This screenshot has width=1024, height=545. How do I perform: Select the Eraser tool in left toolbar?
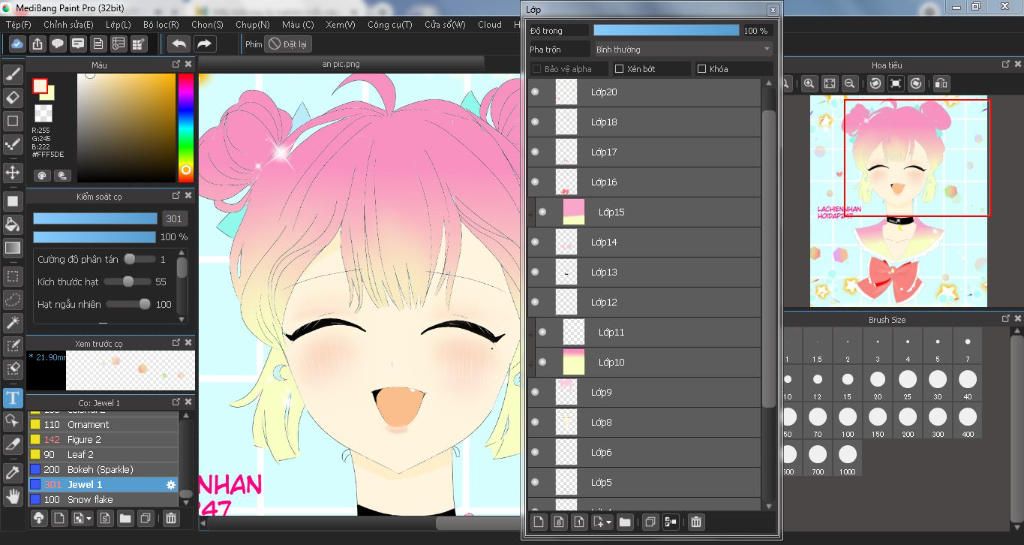(x=12, y=97)
